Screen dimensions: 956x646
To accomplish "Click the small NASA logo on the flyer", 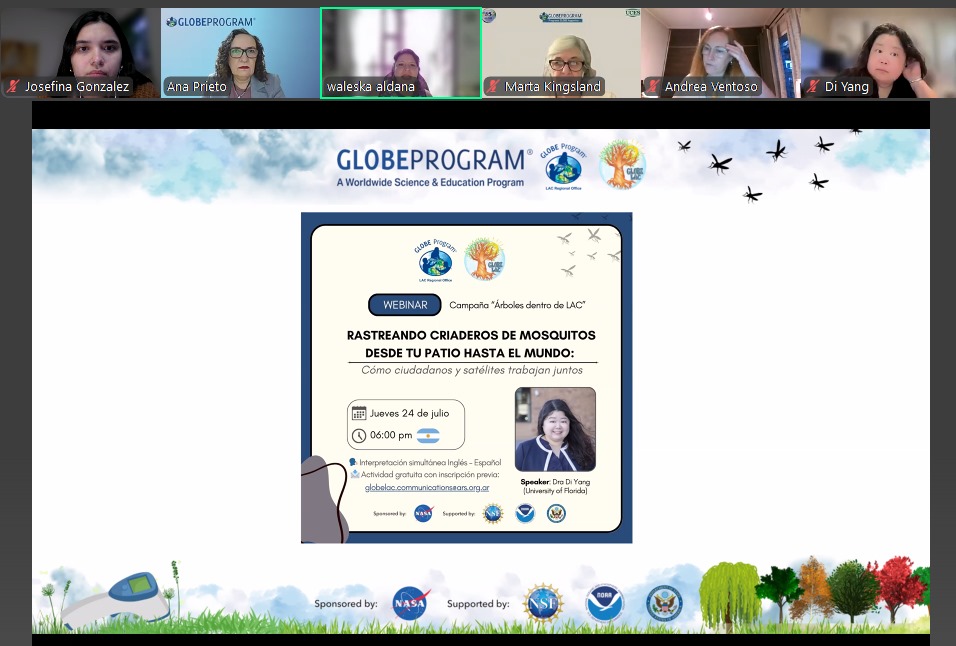I will (x=423, y=514).
